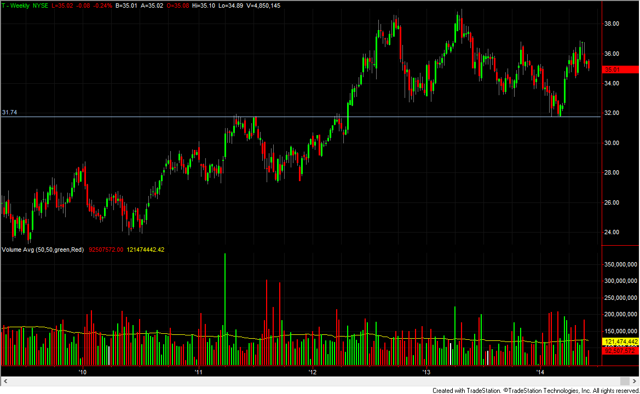Image resolution: width=640 pixels, height=394 pixels.
Task: Click the '38.00' price axis label
Action: point(611,24)
